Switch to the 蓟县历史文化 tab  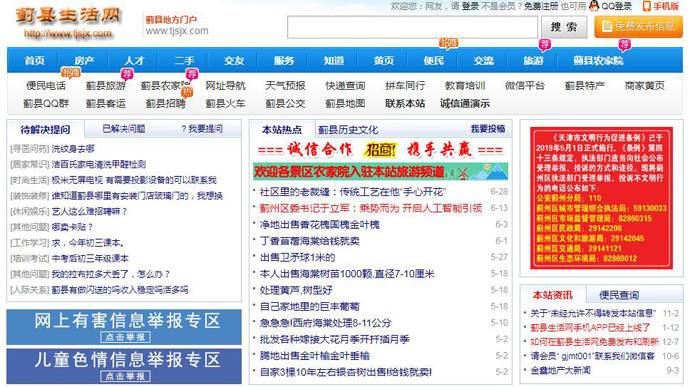(x=348, y=130)
